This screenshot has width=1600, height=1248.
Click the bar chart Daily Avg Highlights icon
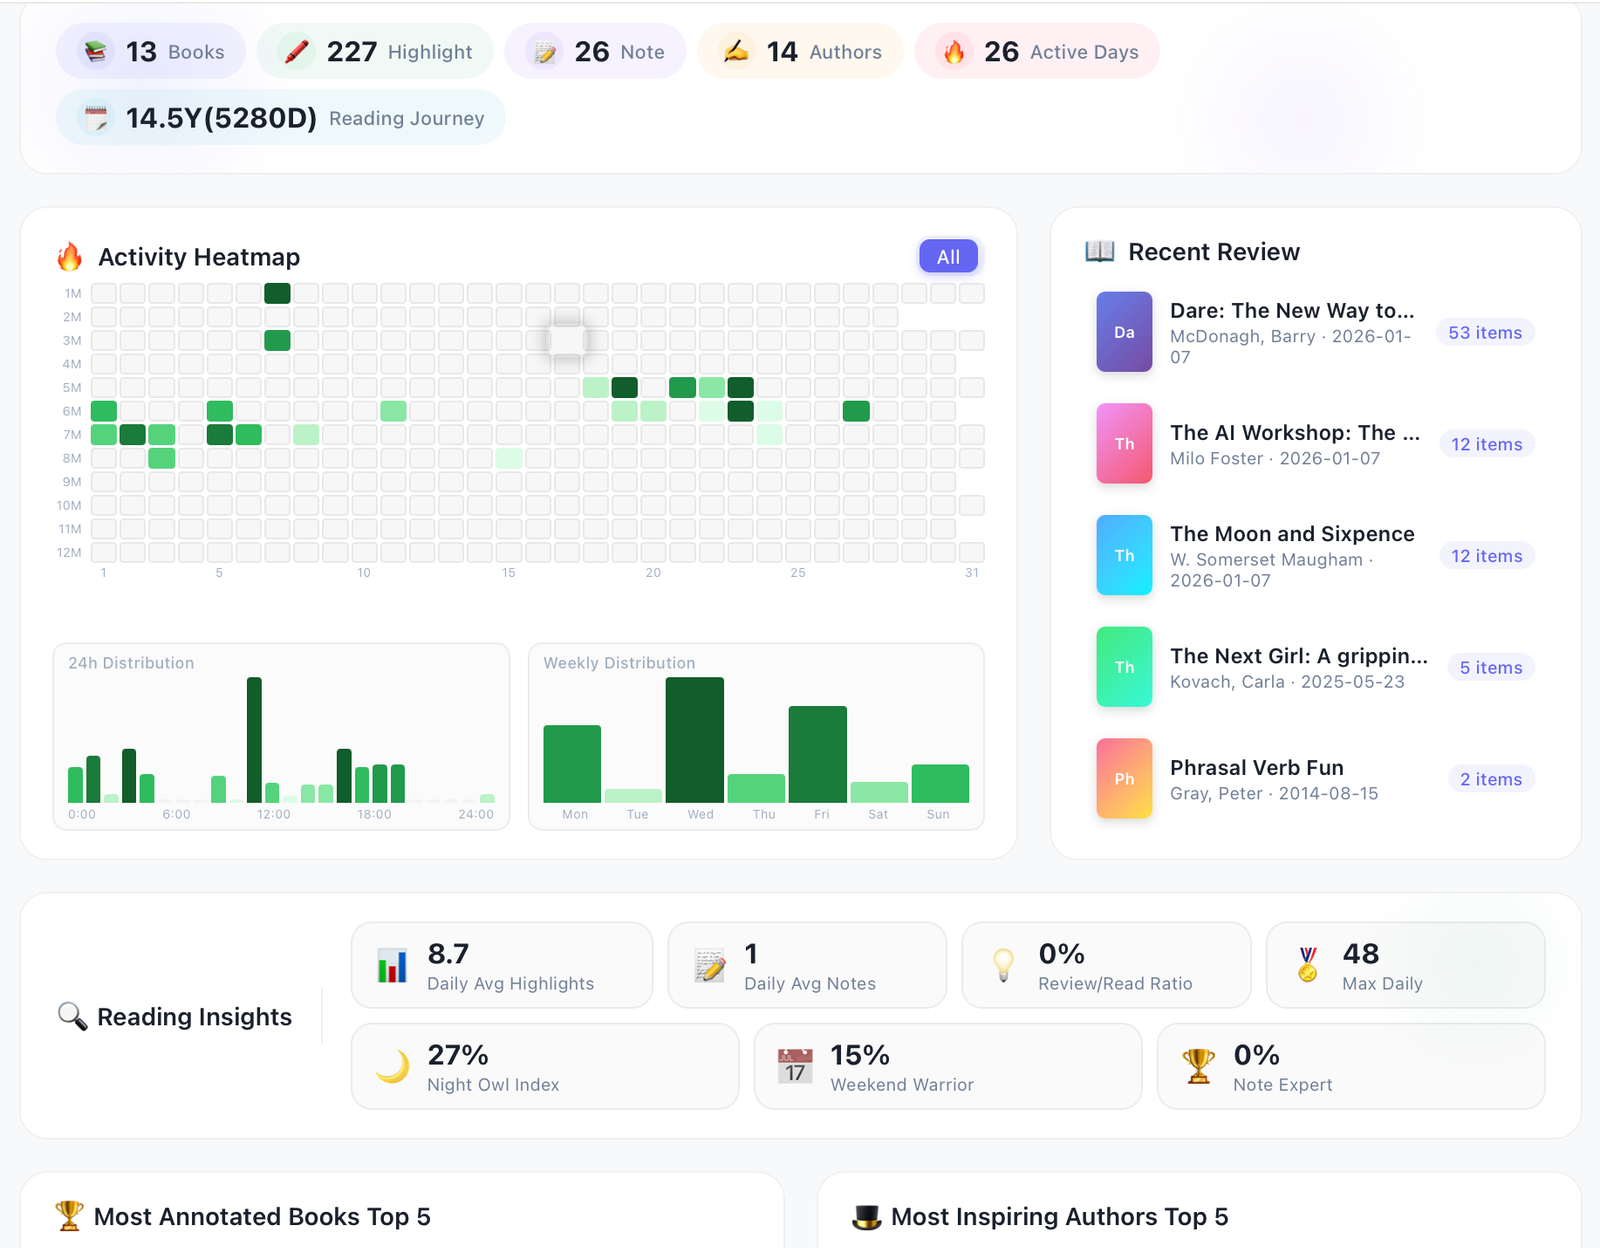[x=392, y=965]
